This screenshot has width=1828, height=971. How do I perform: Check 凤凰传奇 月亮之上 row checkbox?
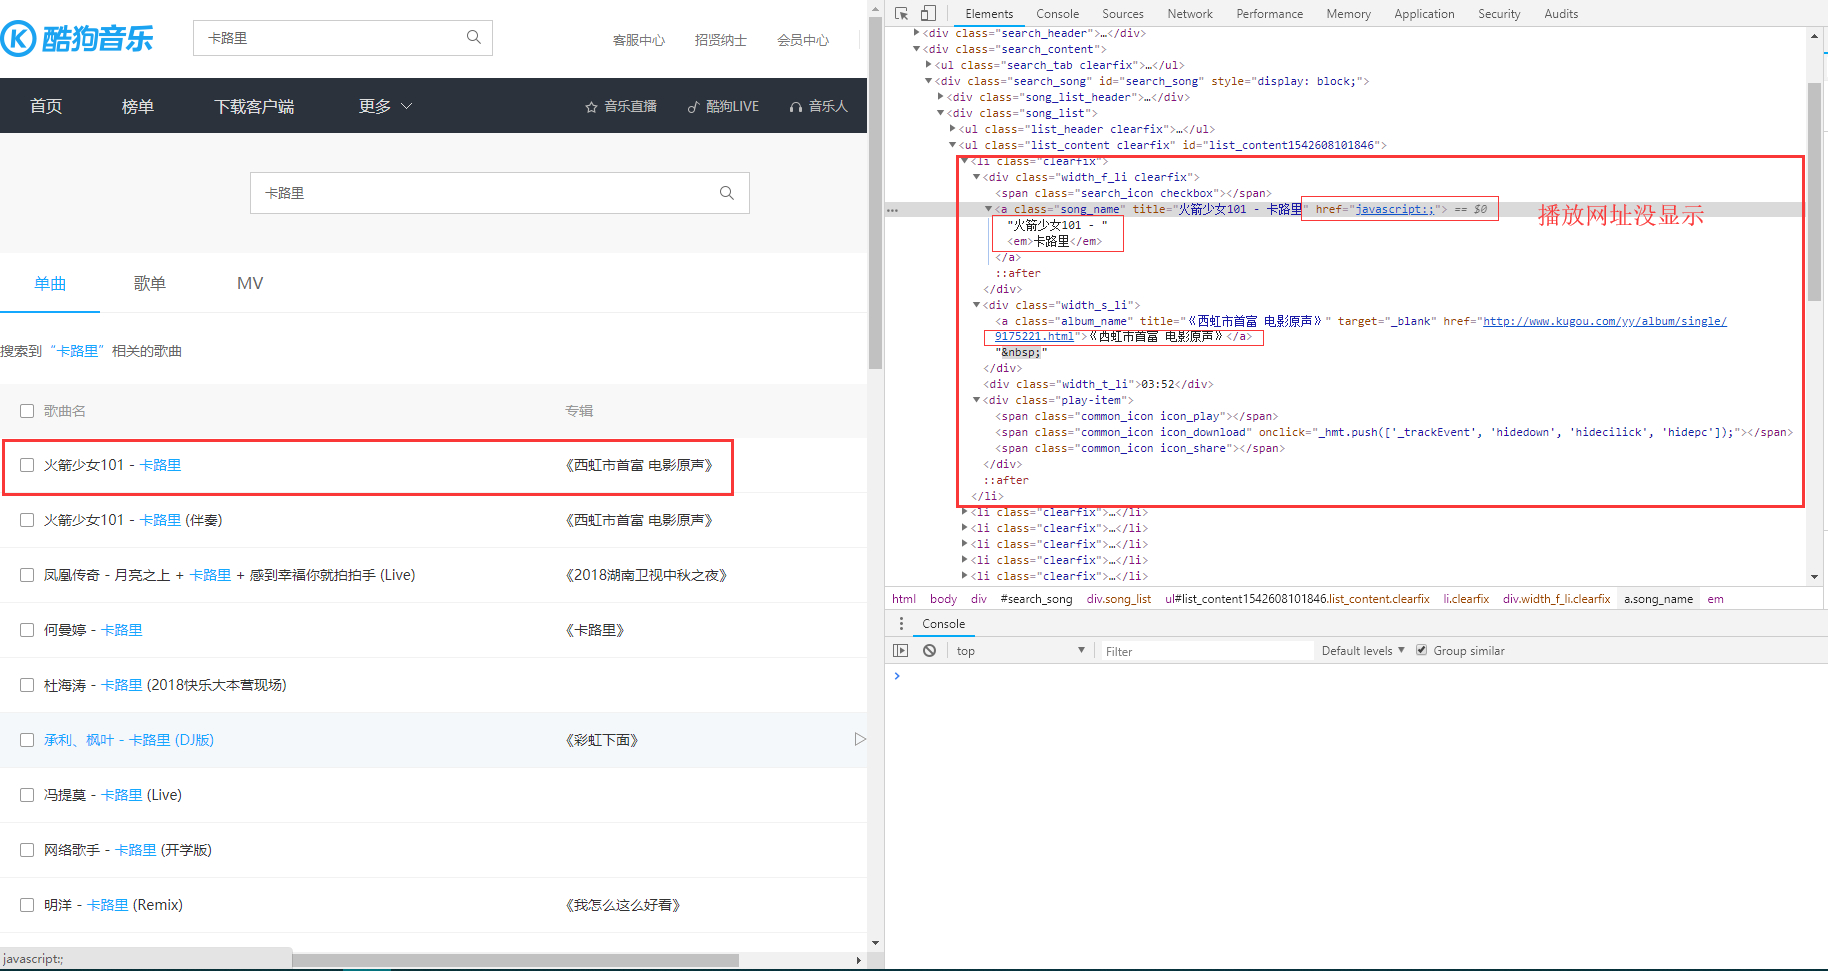27,575
